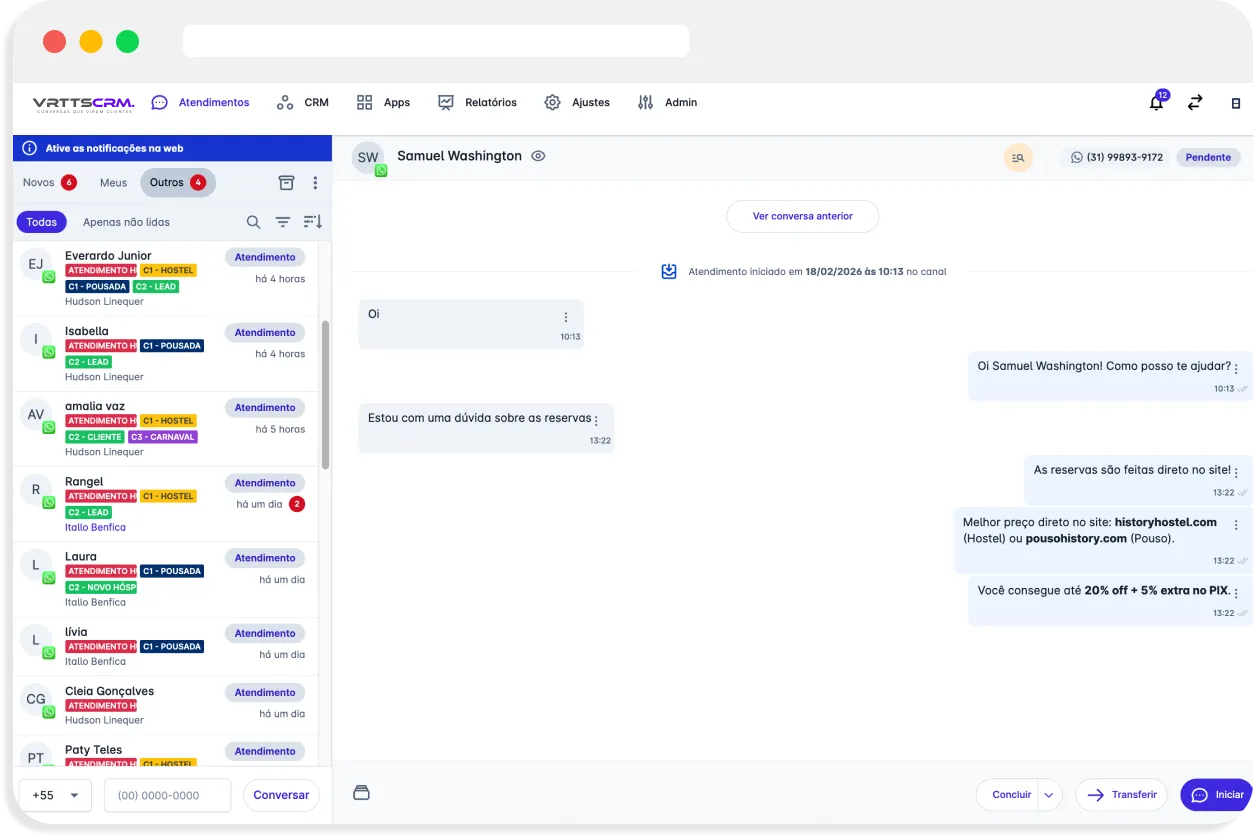Click the 'Ver conversa anterior' button
1253x837 pixels.
tap(802, 216)
